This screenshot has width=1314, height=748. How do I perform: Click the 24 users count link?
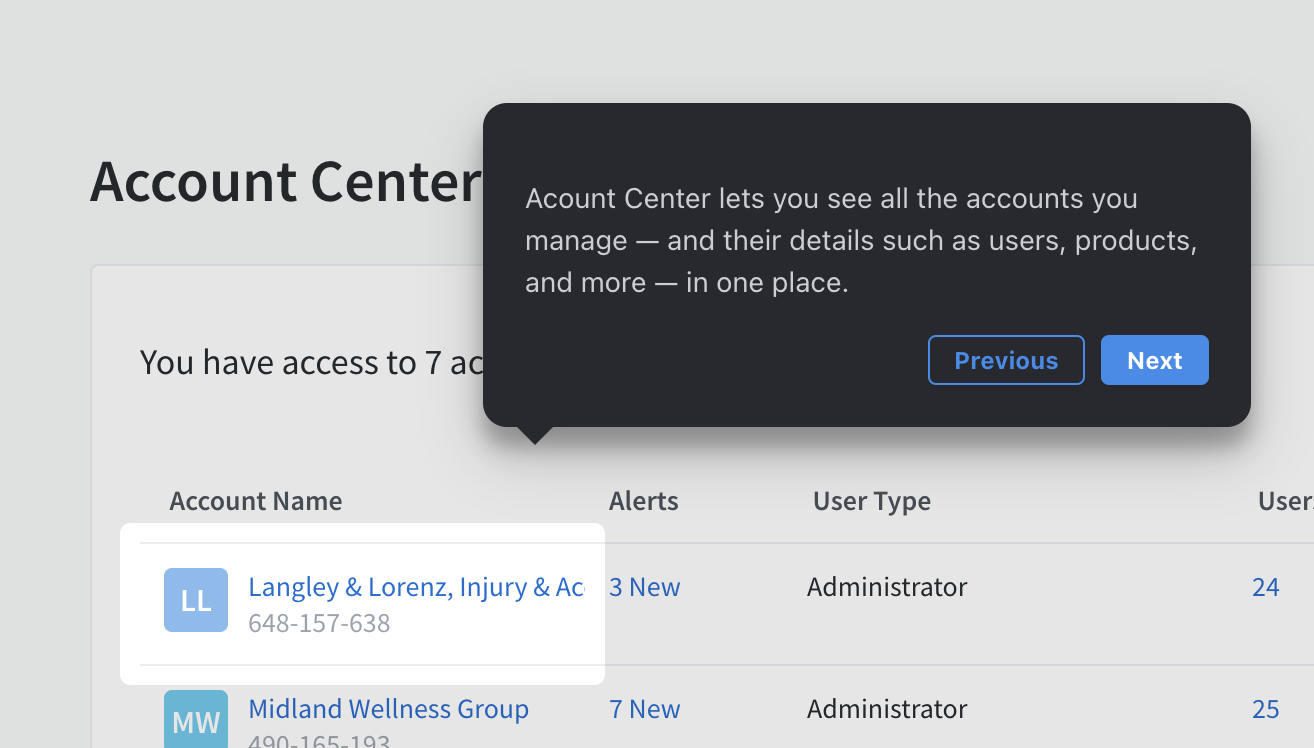point(1265,587)
